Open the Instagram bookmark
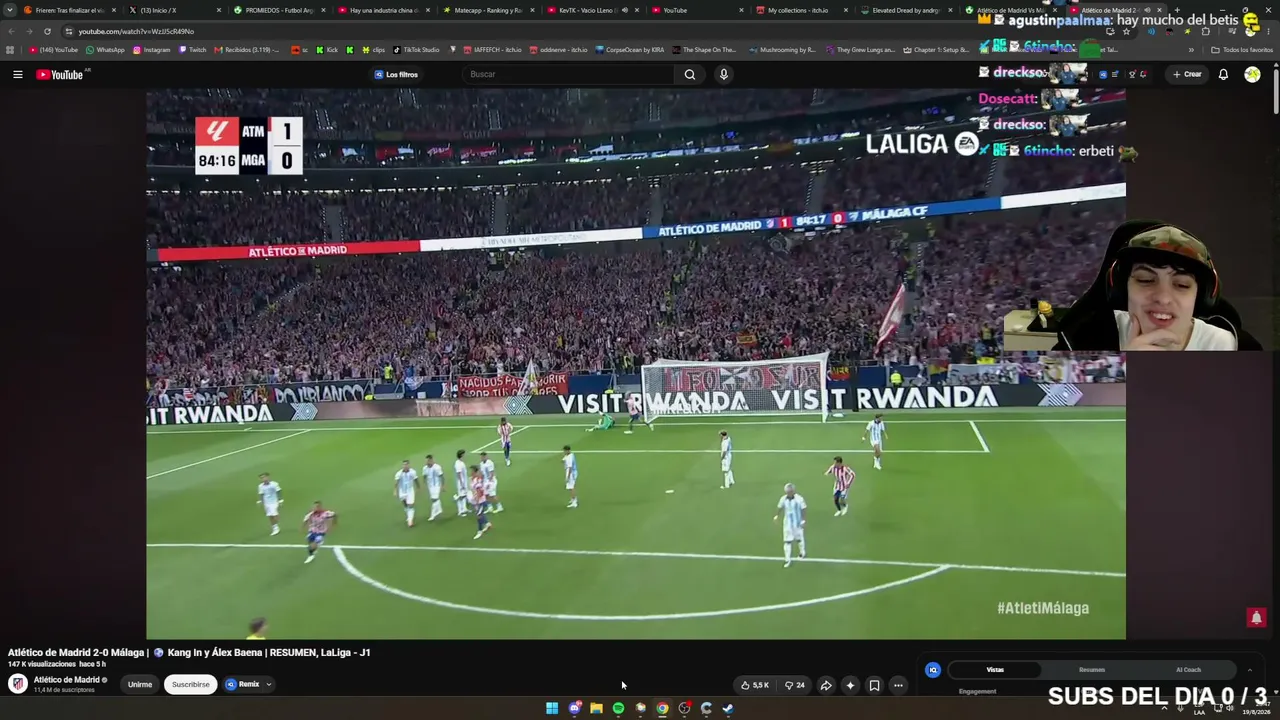1280x720 pixels. pos(152,50)
